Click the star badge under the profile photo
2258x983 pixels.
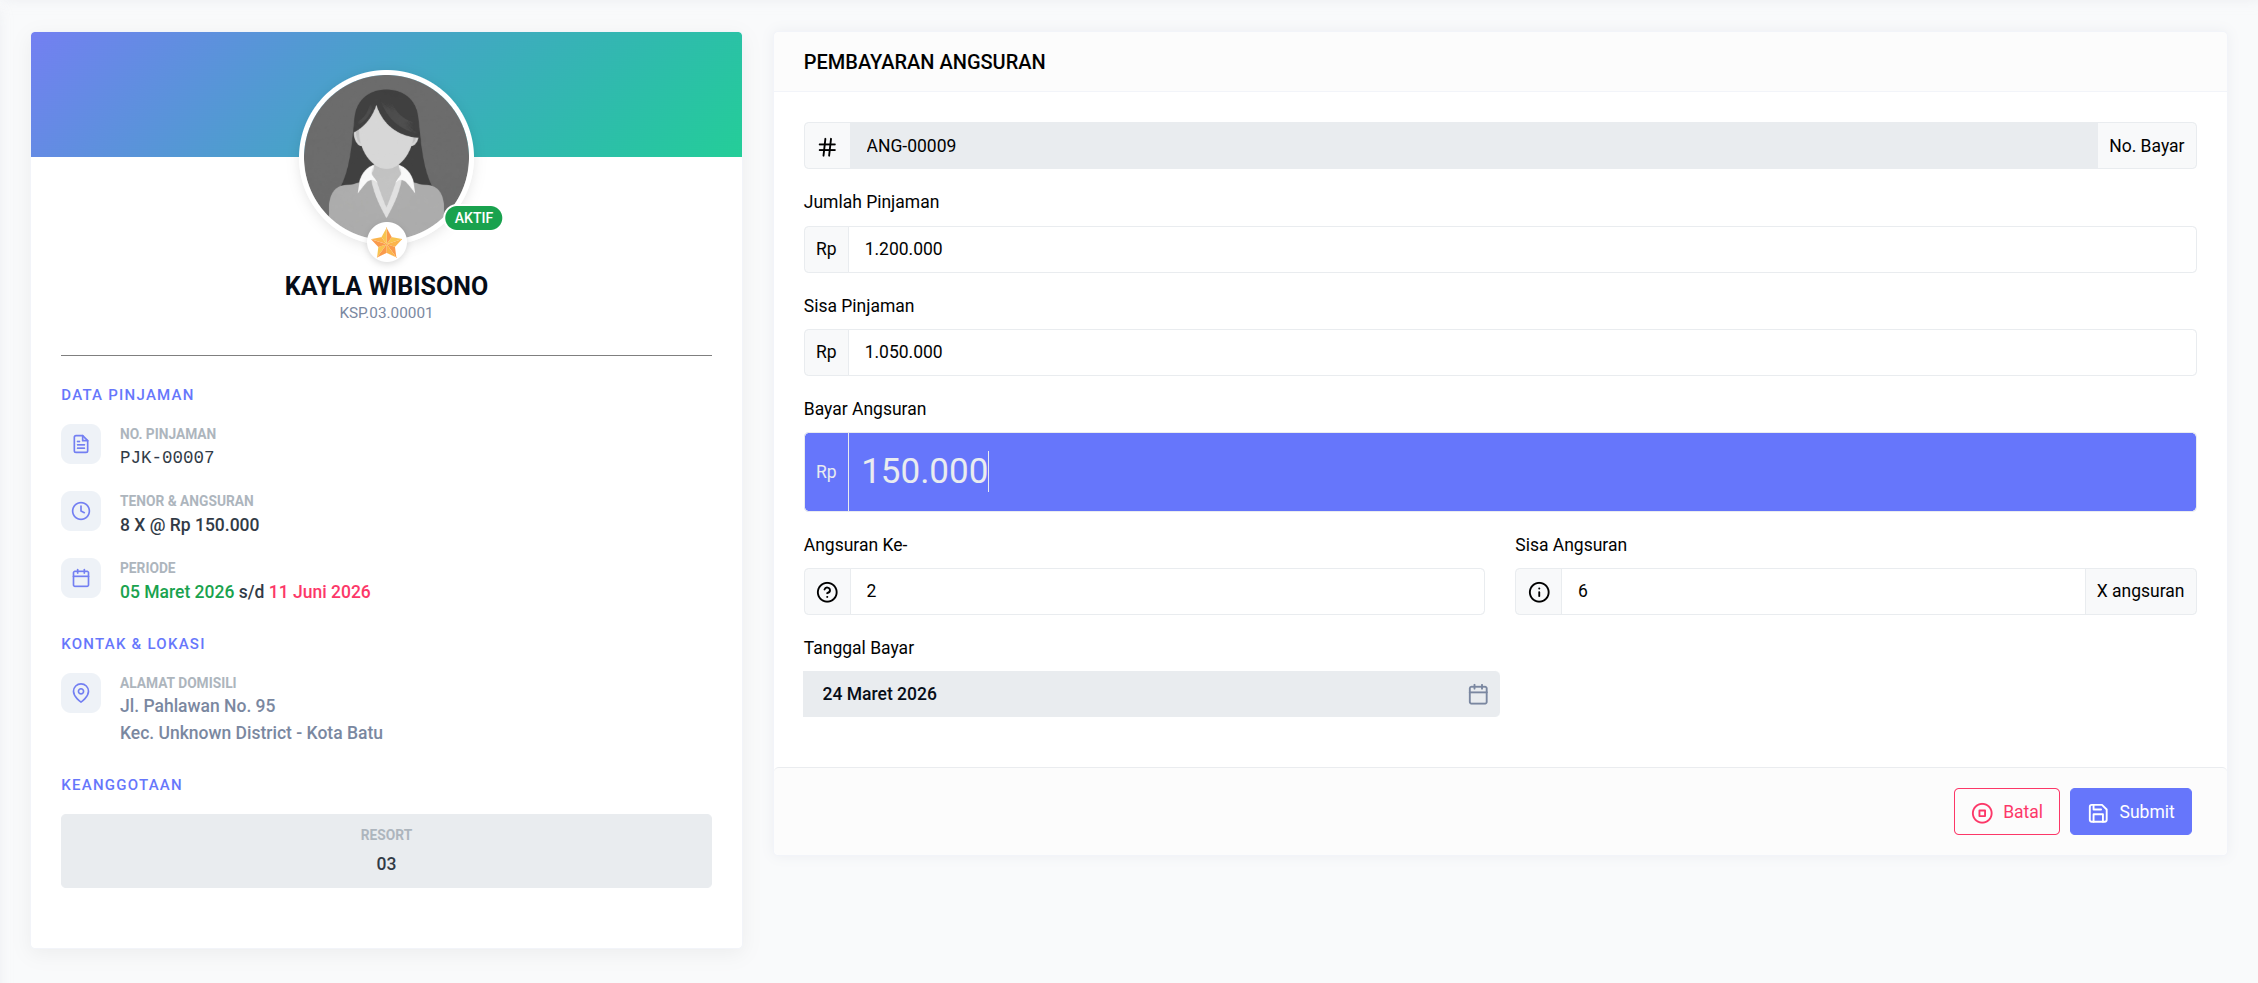tap(386, 242)
